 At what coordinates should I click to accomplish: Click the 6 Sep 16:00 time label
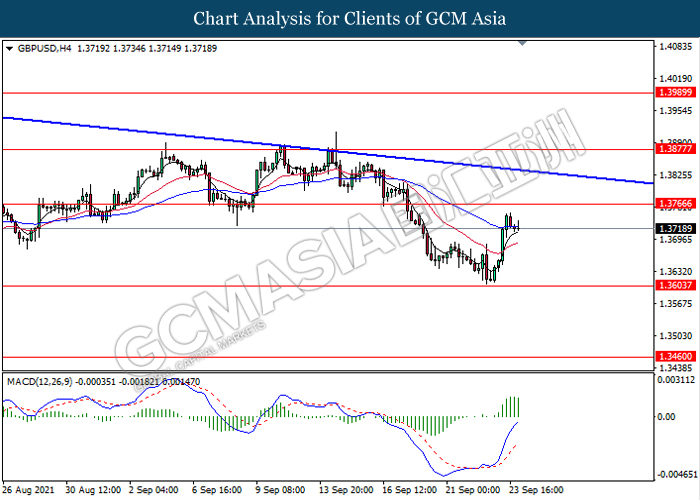(217, 490)
